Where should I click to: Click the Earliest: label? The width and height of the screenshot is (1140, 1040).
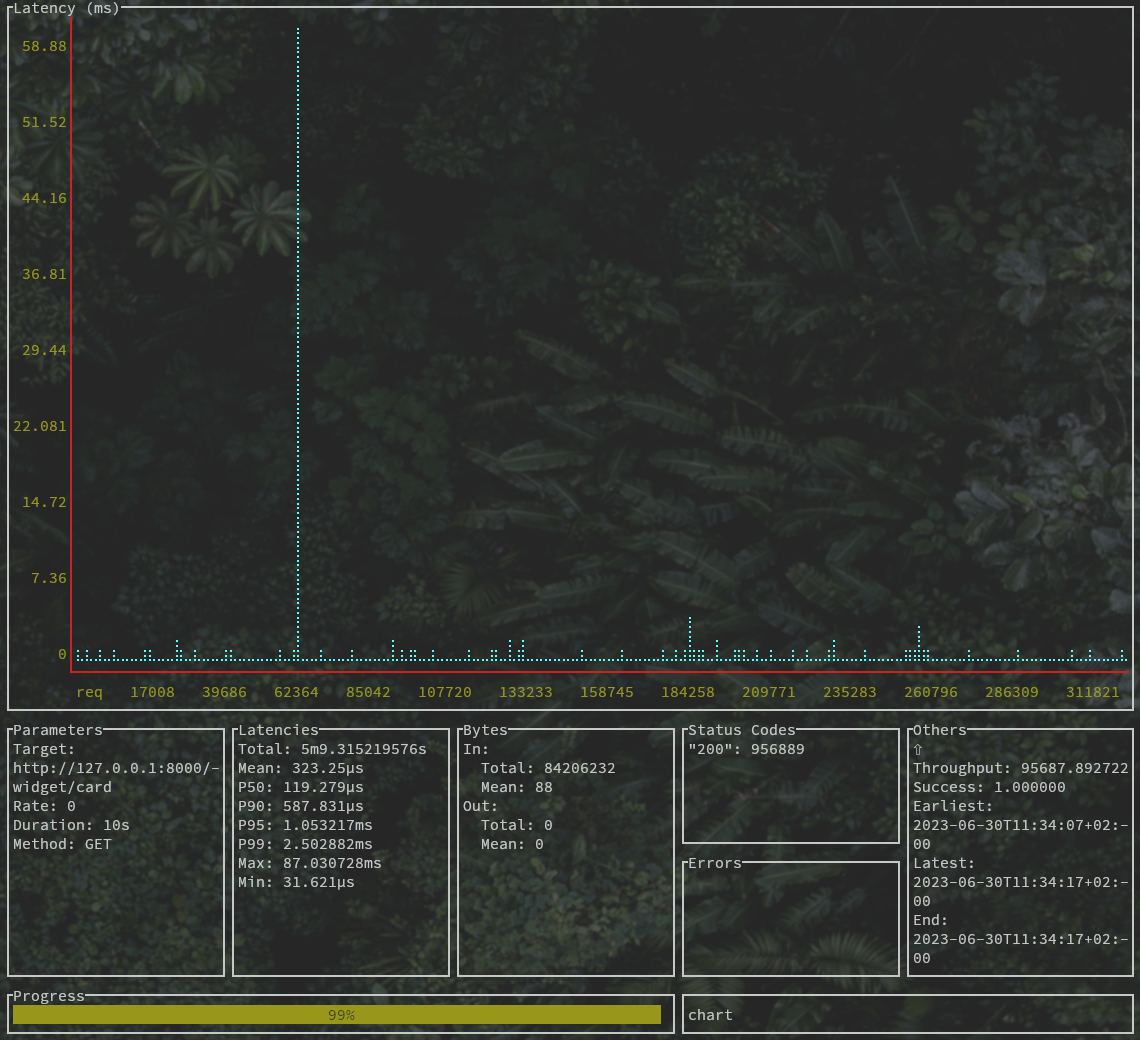[x=953, y=806]
